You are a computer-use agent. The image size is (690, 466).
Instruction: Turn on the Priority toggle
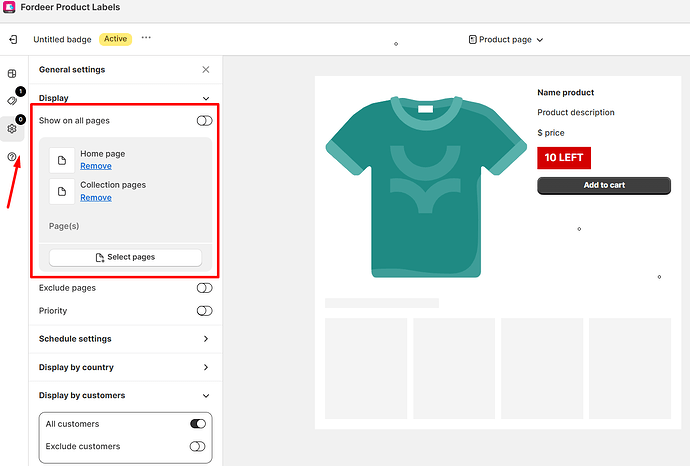pyautogui.click(x=205, y=311)
